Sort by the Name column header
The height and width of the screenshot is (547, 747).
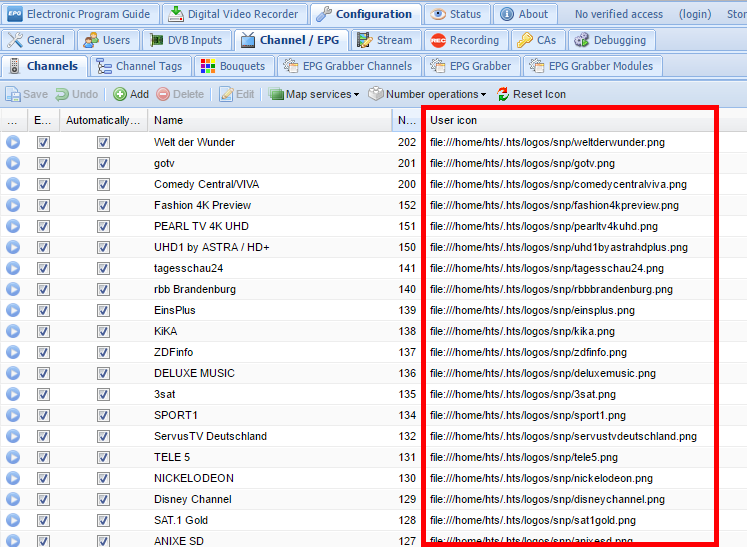[x=270, y=120]
